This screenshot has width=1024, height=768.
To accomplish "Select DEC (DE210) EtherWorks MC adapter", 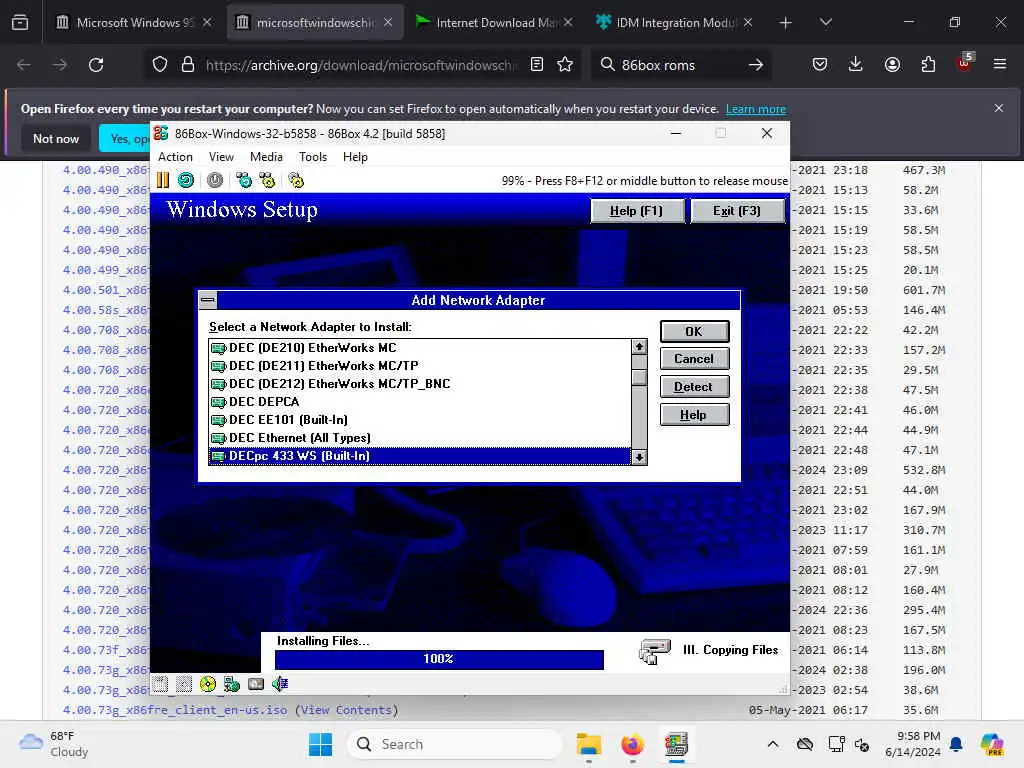I will pyautogui.click(x=419, y=347).
